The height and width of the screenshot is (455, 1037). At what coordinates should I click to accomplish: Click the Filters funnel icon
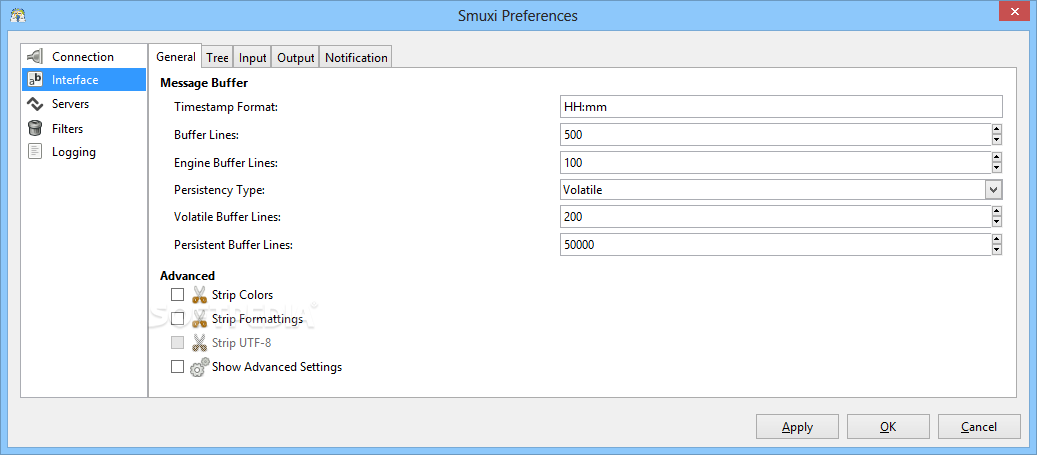[35, 128]
